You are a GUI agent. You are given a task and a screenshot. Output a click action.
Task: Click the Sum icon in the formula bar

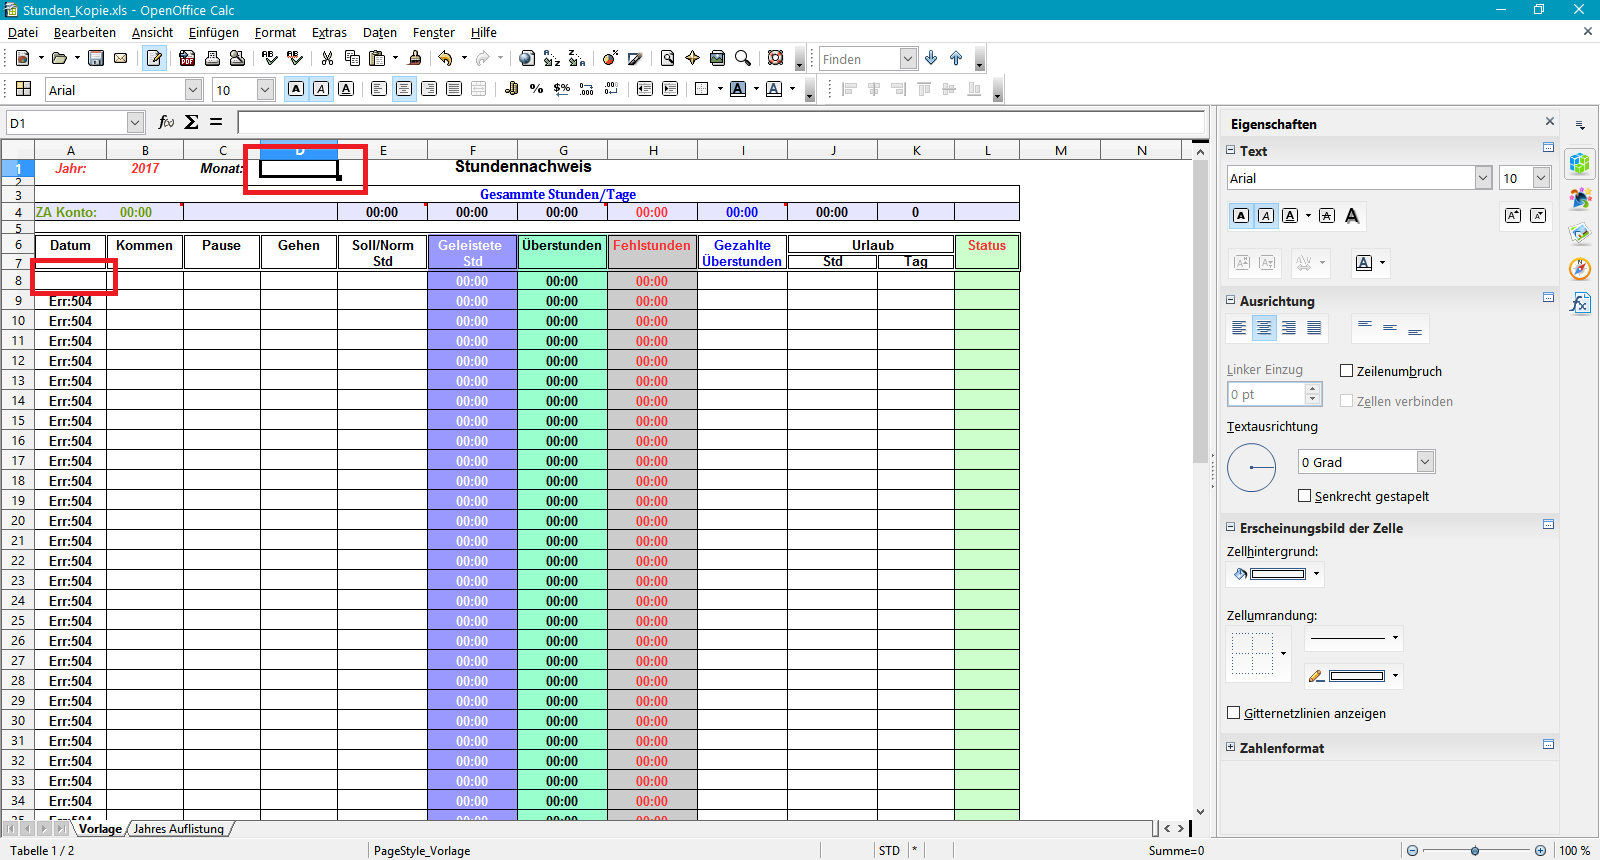[x=191, y=122]
